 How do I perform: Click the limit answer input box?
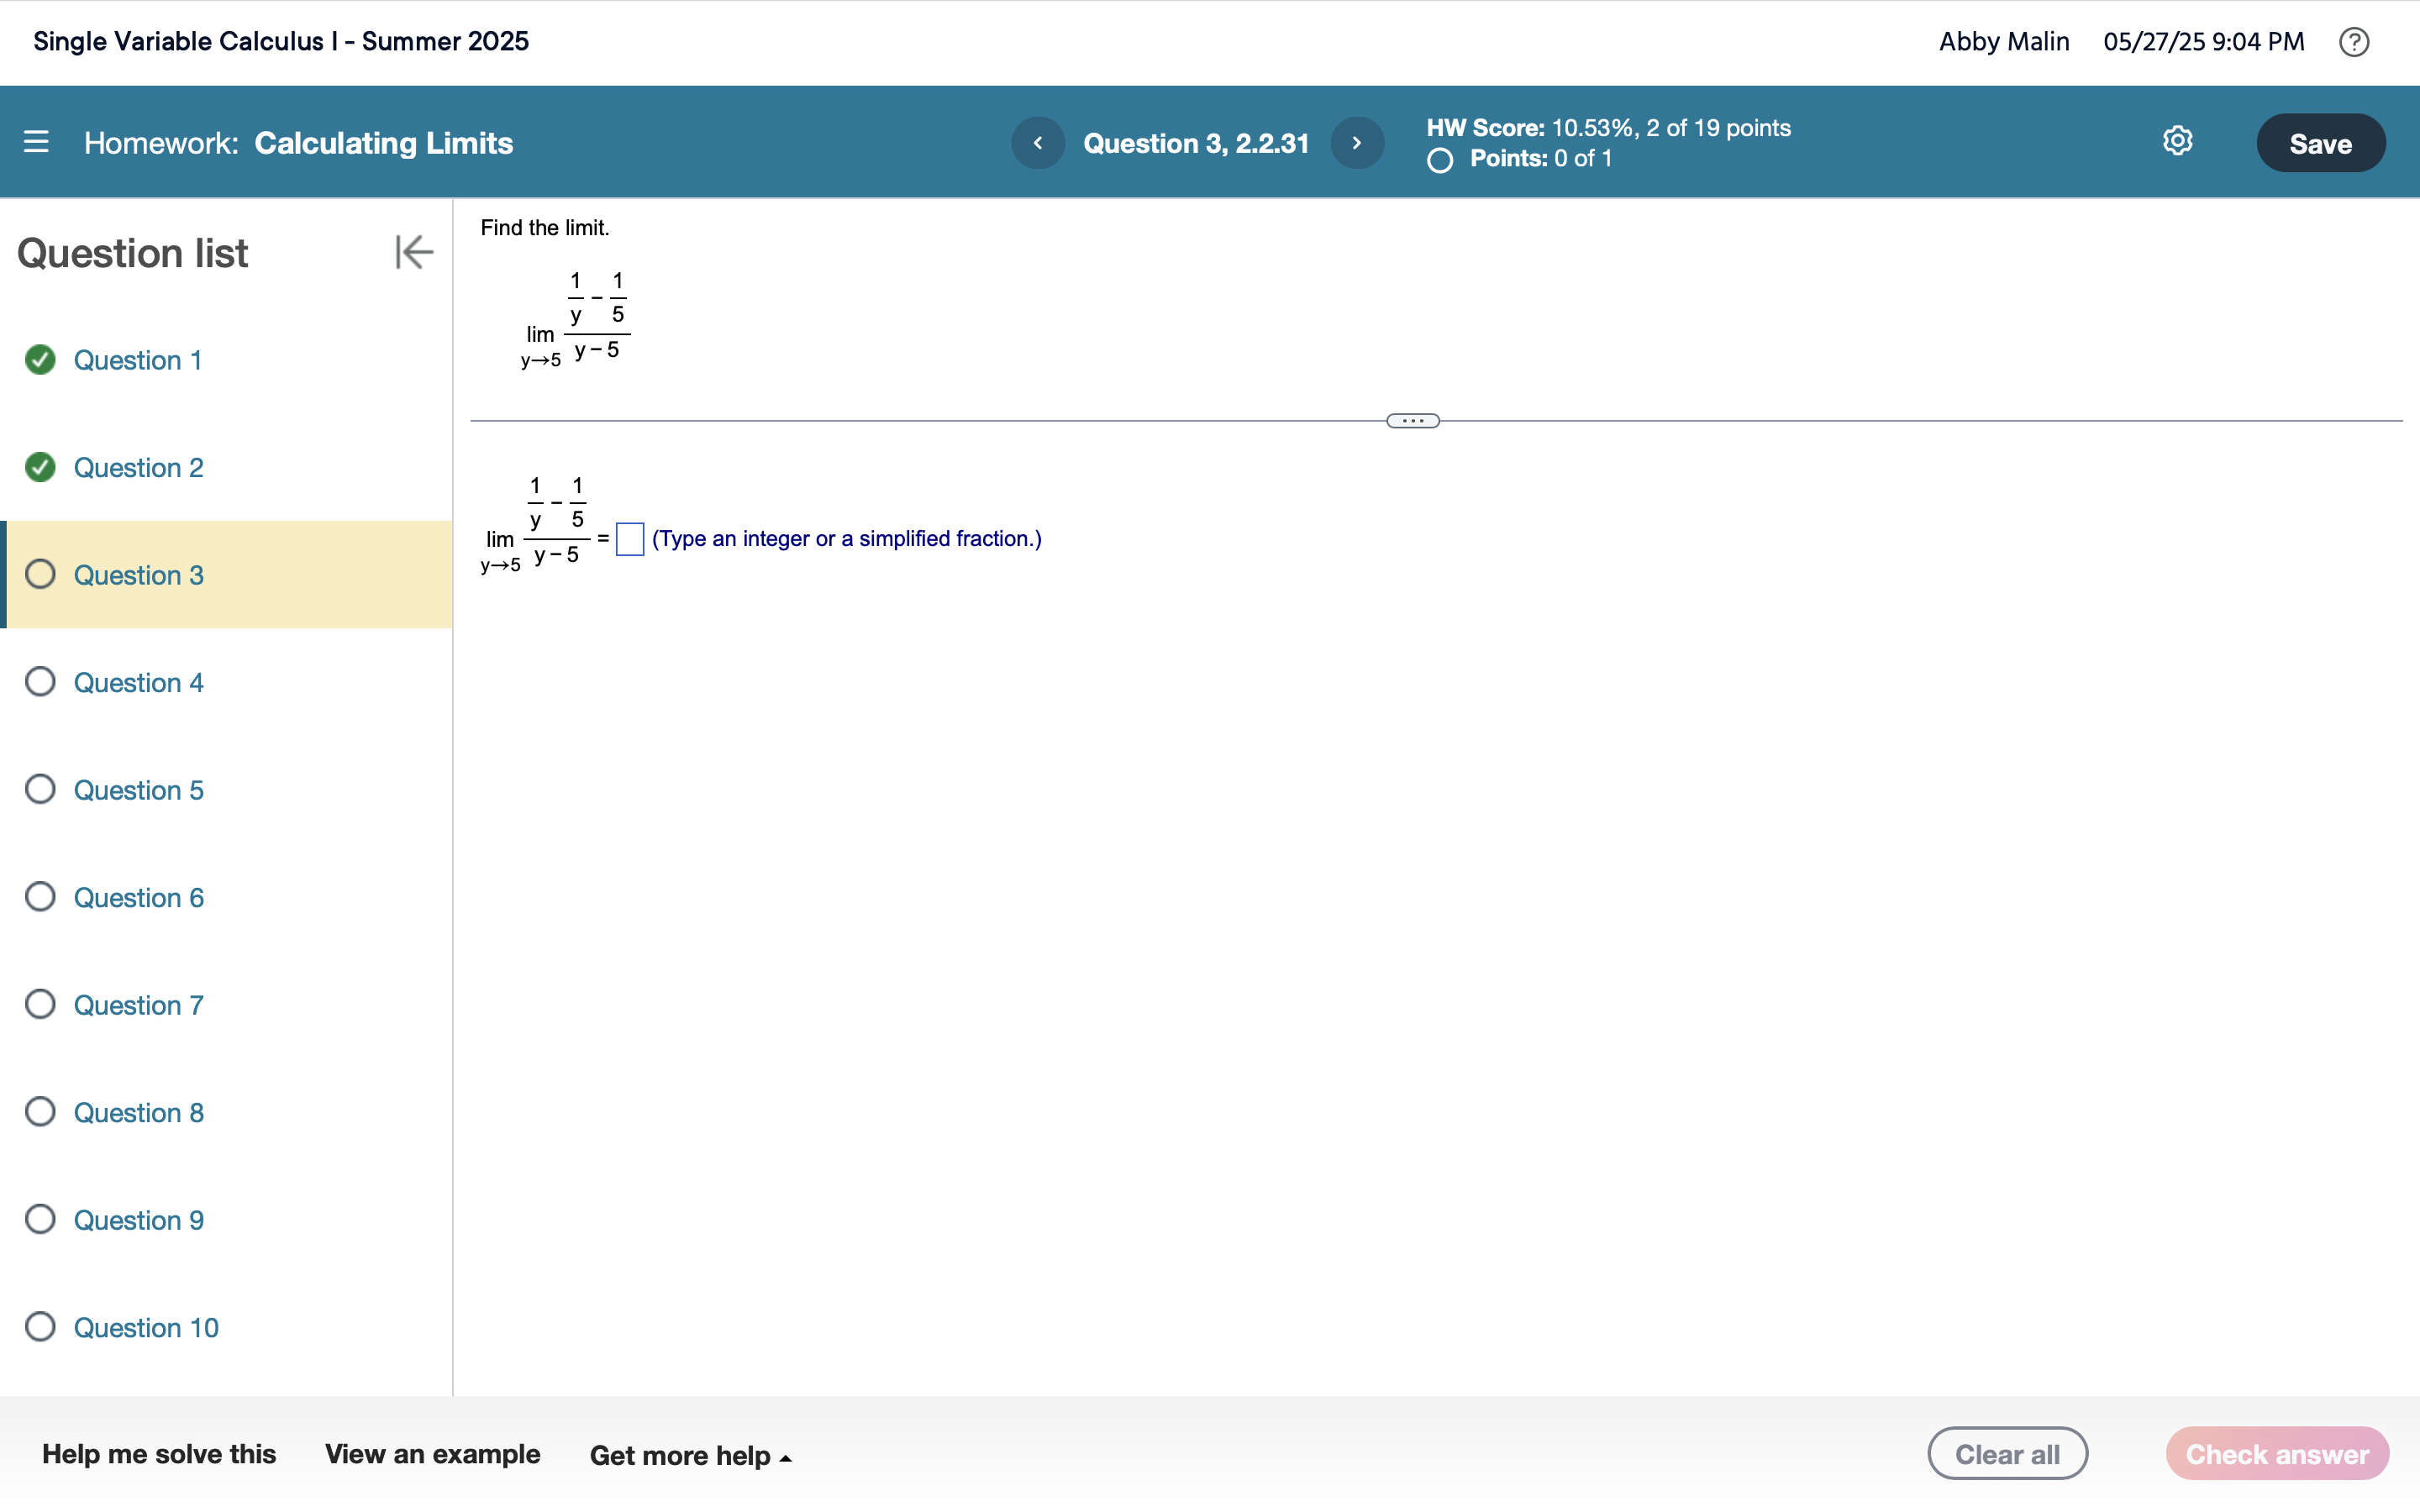[x=630, y=539]
